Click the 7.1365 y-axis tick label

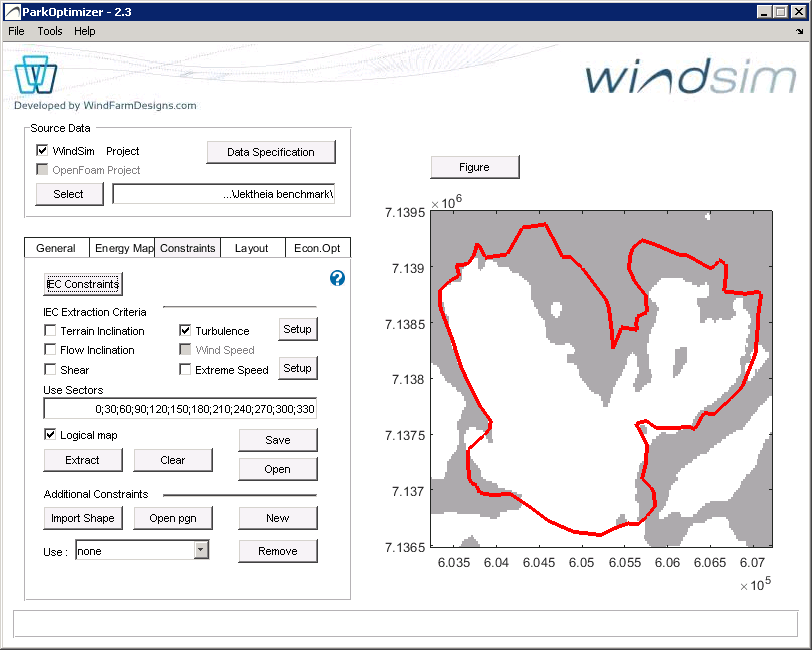coord(405,547)
